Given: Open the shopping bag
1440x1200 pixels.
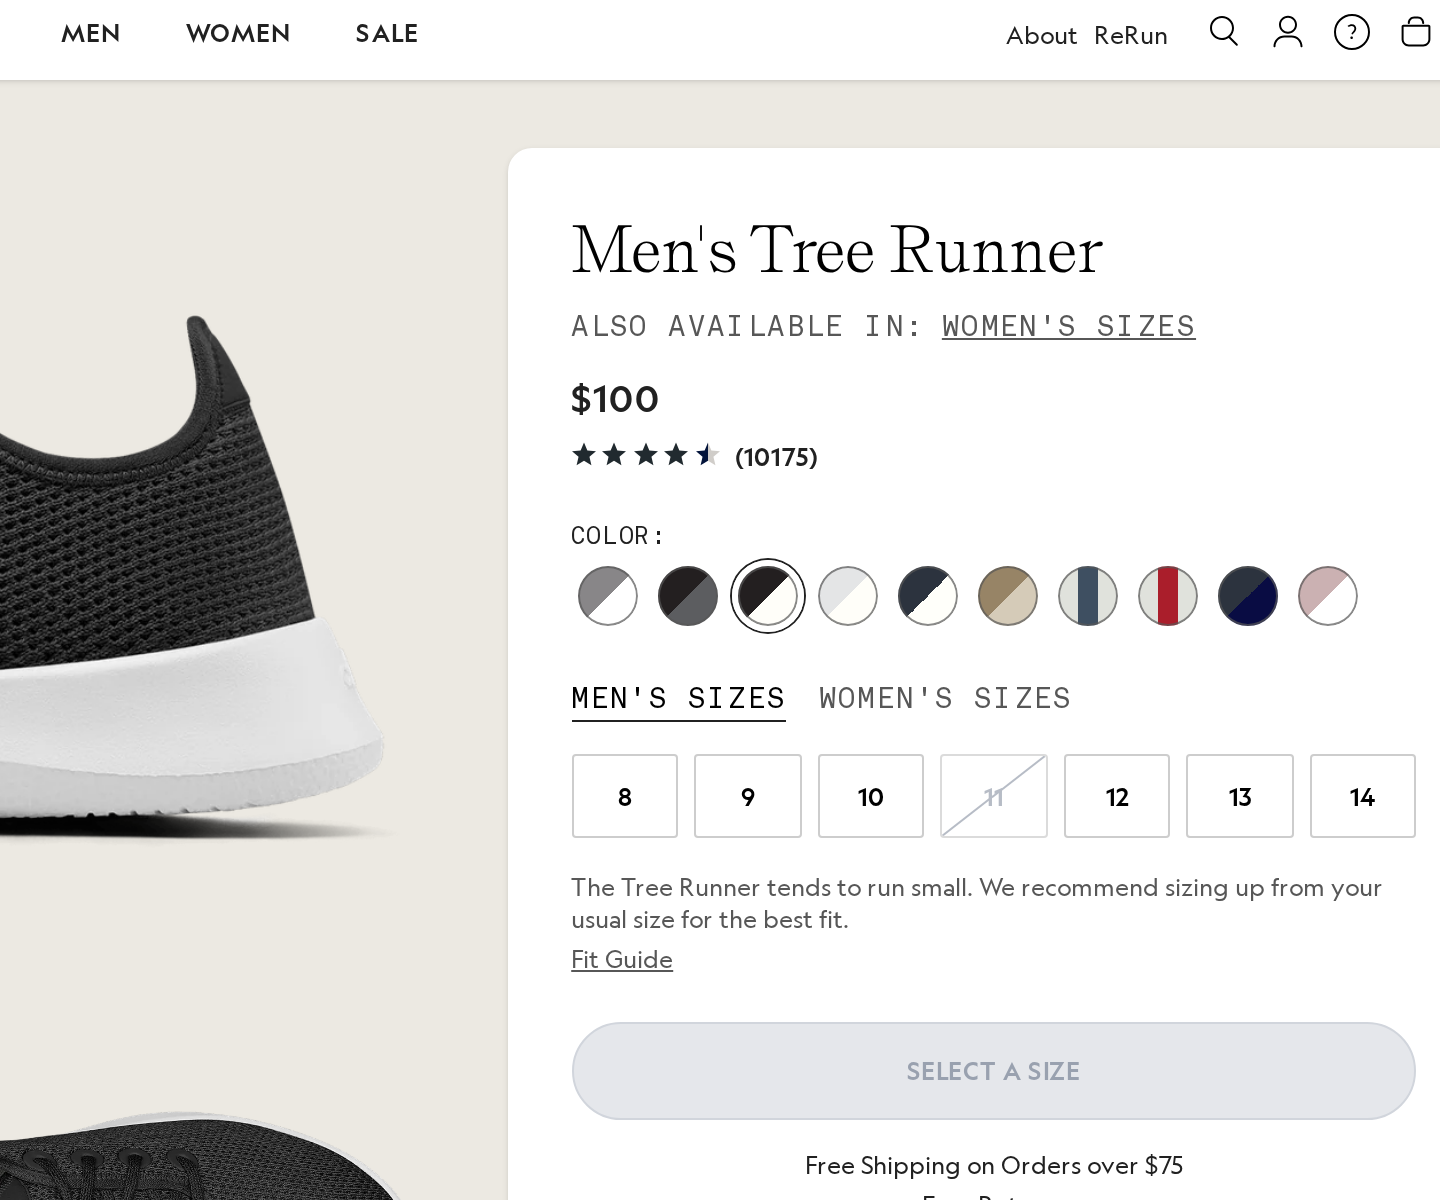Looking at the screenshot, I should point(1416,32).
